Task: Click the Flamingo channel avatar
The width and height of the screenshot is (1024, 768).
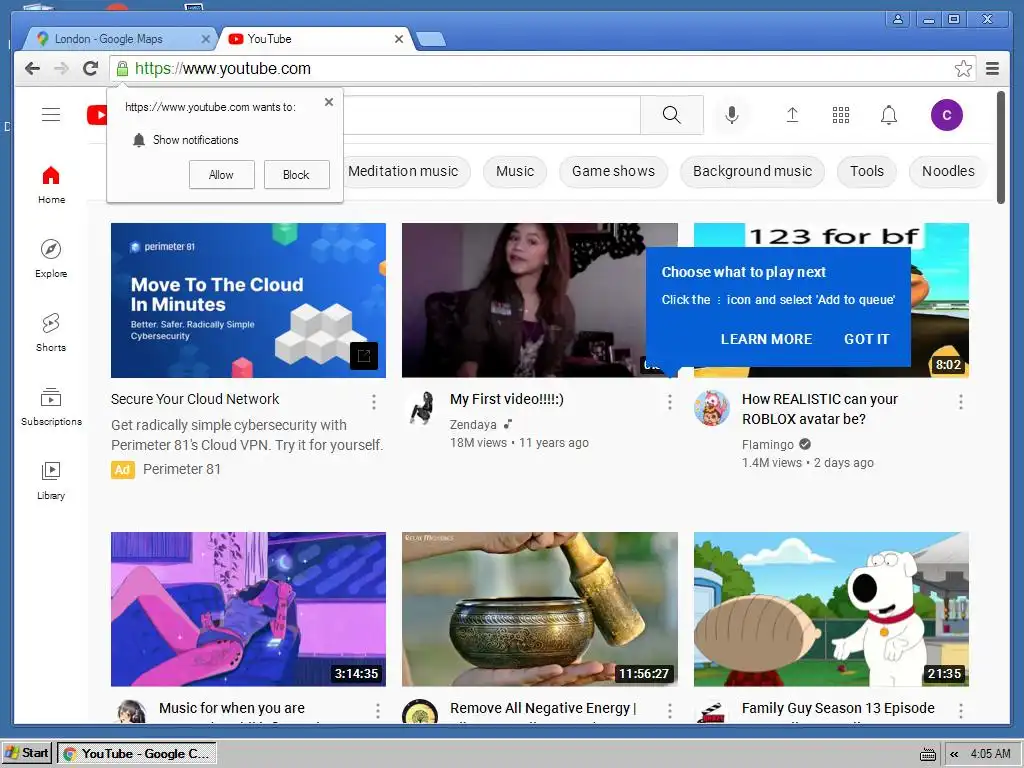Action: coord(711,408)
